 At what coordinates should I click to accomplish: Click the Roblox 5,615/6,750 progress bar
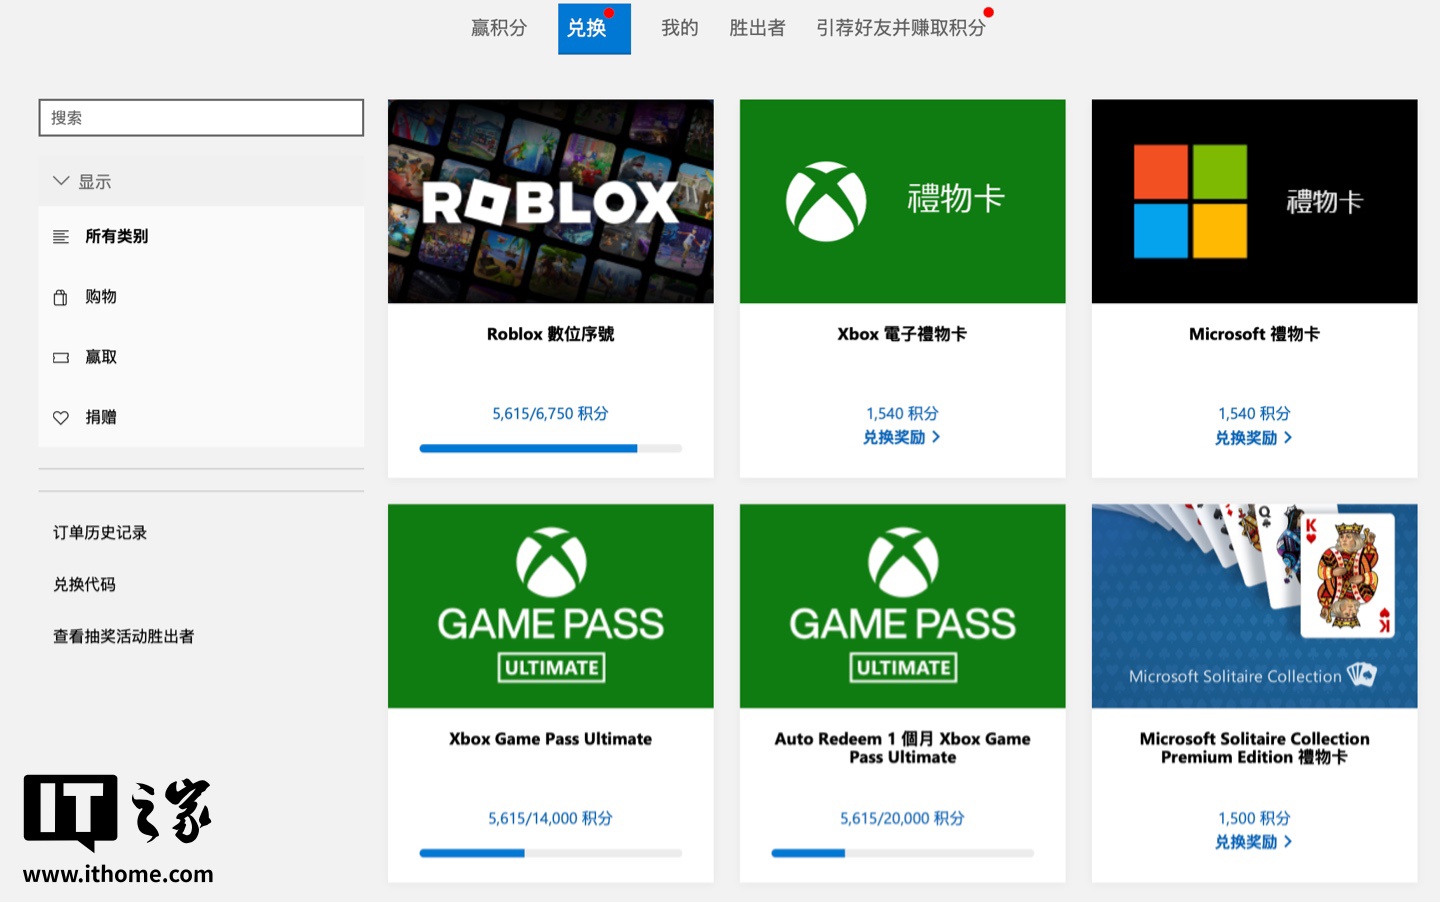pyautogui.click(x=551, y=448)
